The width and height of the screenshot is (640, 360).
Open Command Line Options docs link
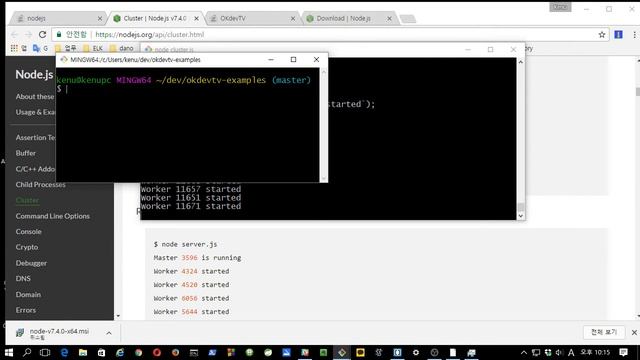[x=53, y=216]
